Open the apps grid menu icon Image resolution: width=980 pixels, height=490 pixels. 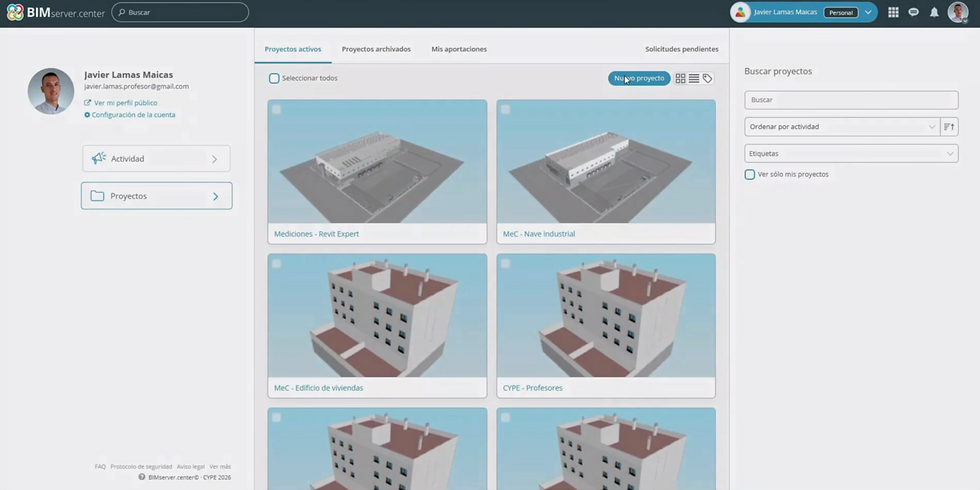[893, 12]
